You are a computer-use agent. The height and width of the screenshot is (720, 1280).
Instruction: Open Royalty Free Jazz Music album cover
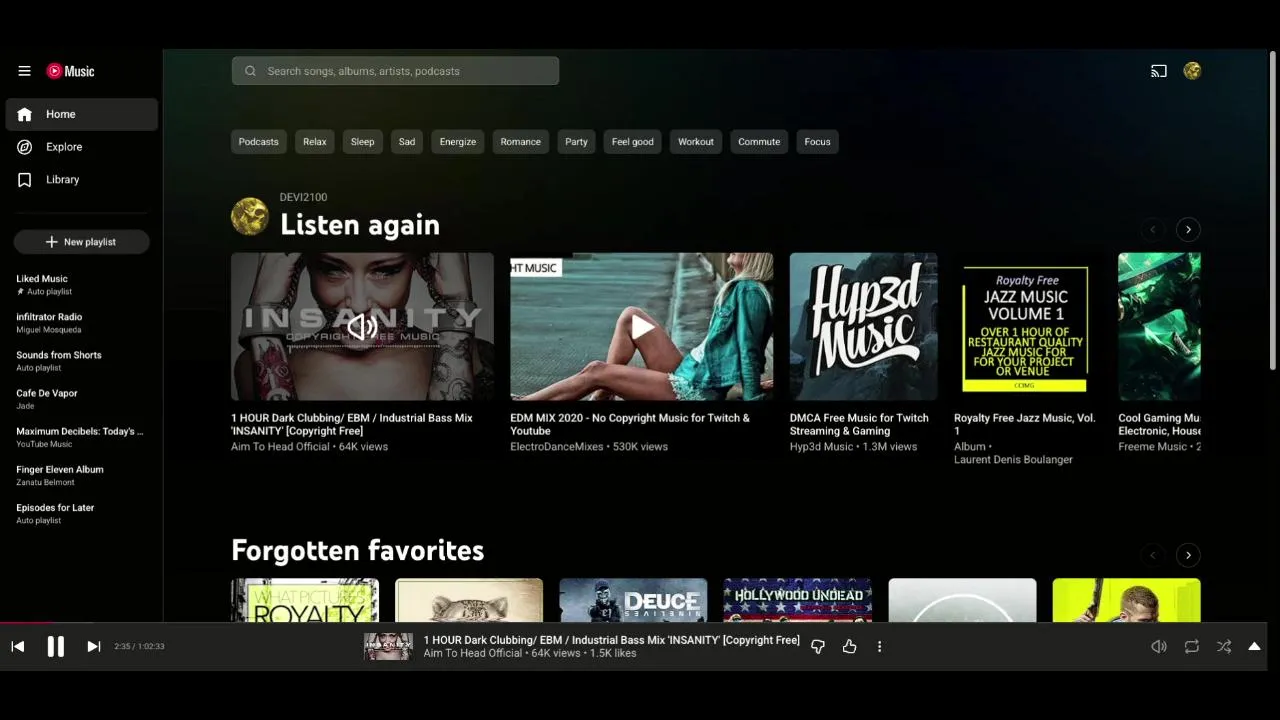coord(1025,326)
